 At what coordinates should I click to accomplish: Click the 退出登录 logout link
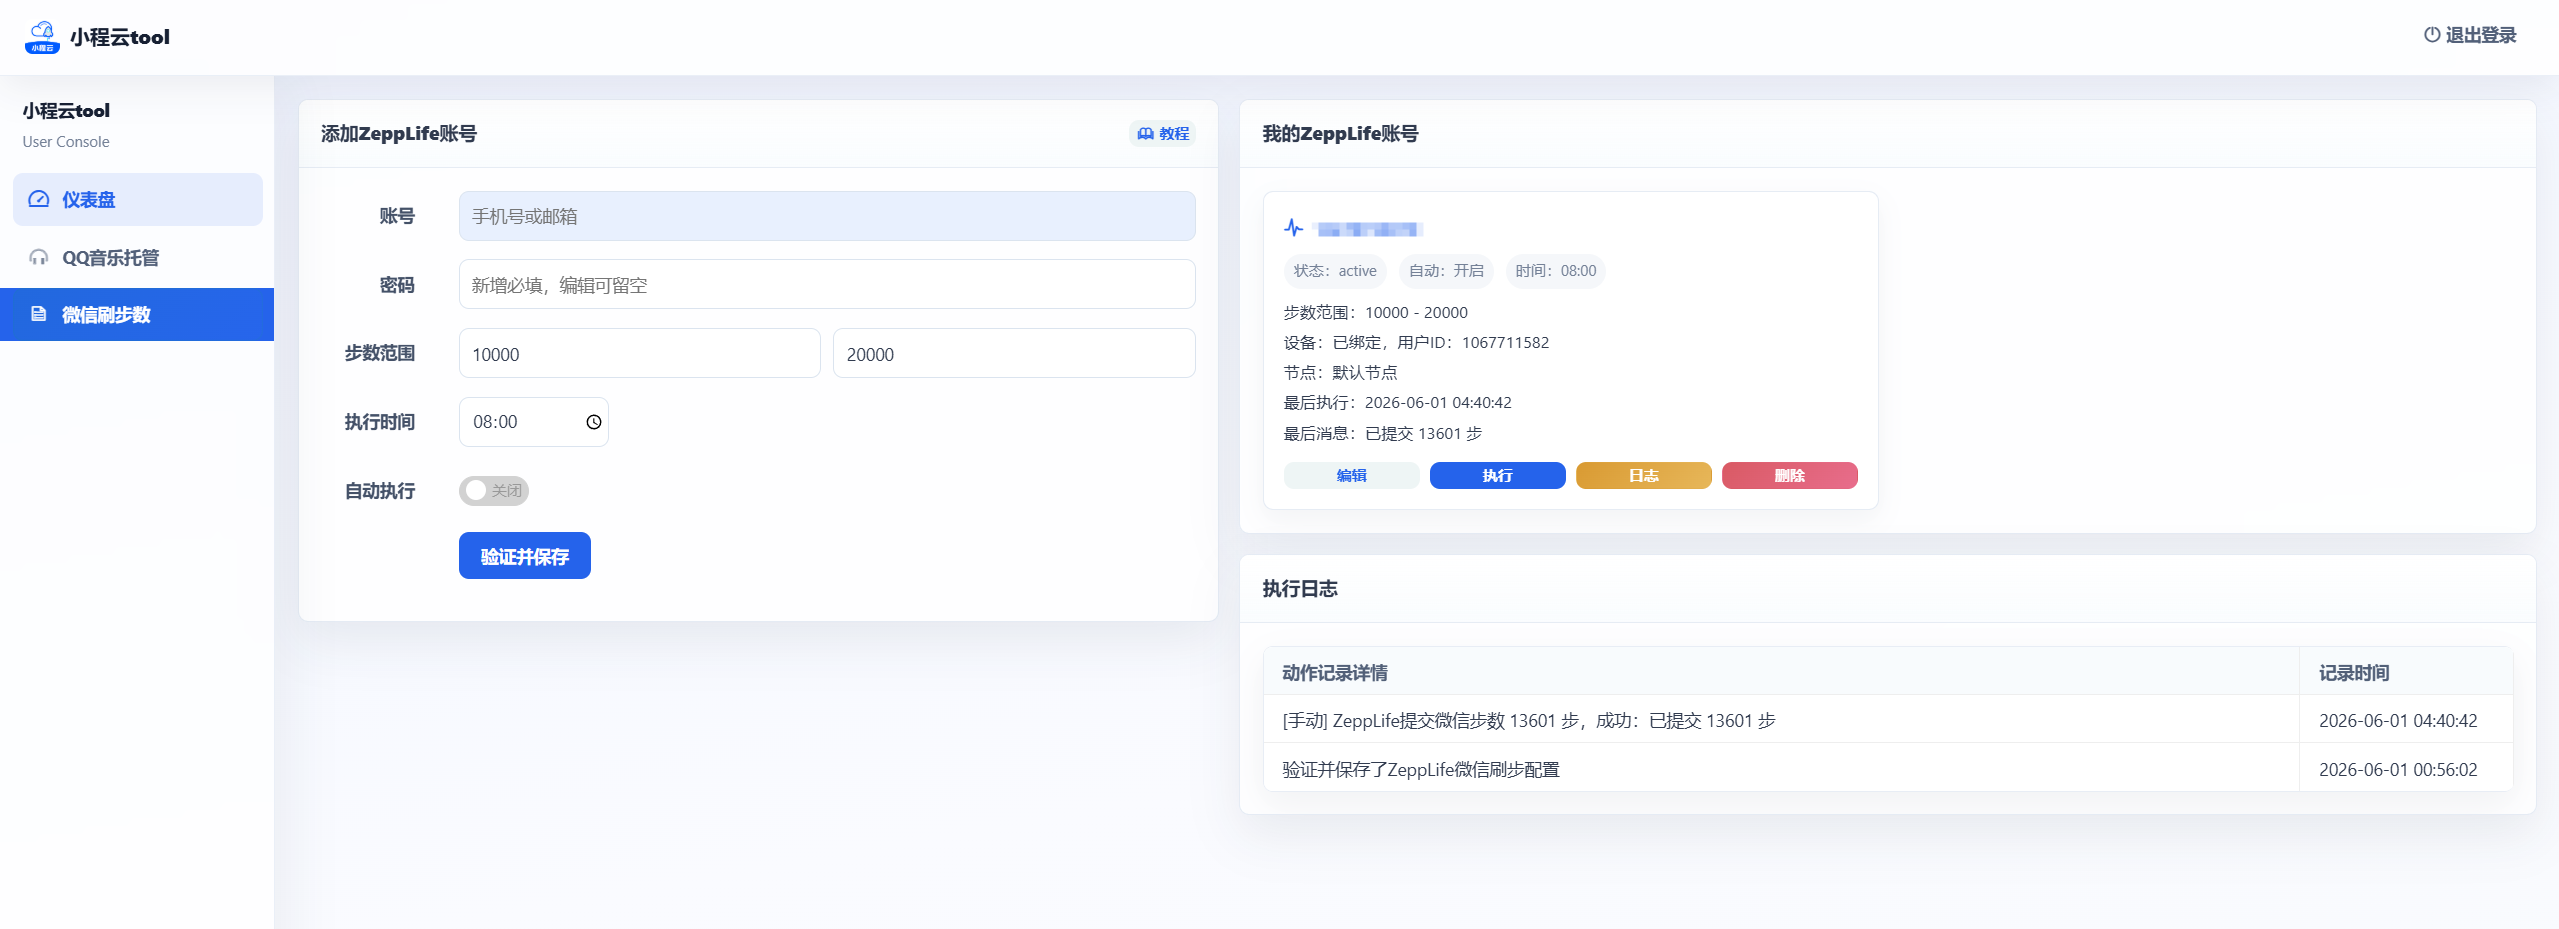coord(2470,35)
